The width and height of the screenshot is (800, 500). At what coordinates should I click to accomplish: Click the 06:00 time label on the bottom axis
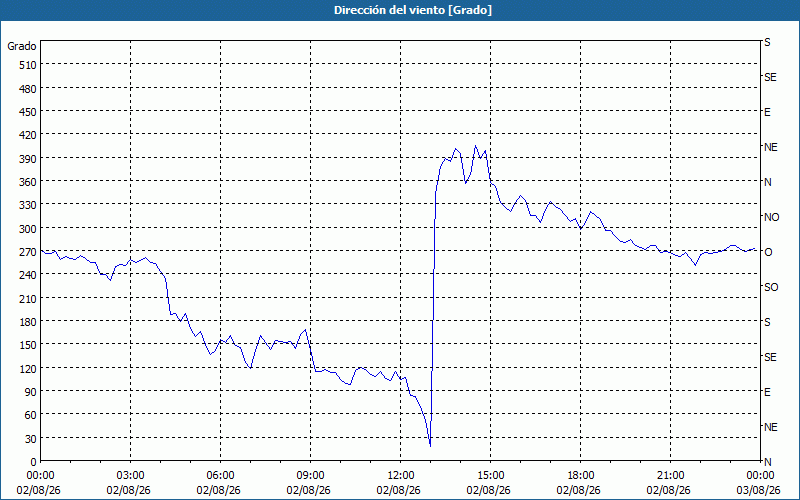tap(220, 476)
